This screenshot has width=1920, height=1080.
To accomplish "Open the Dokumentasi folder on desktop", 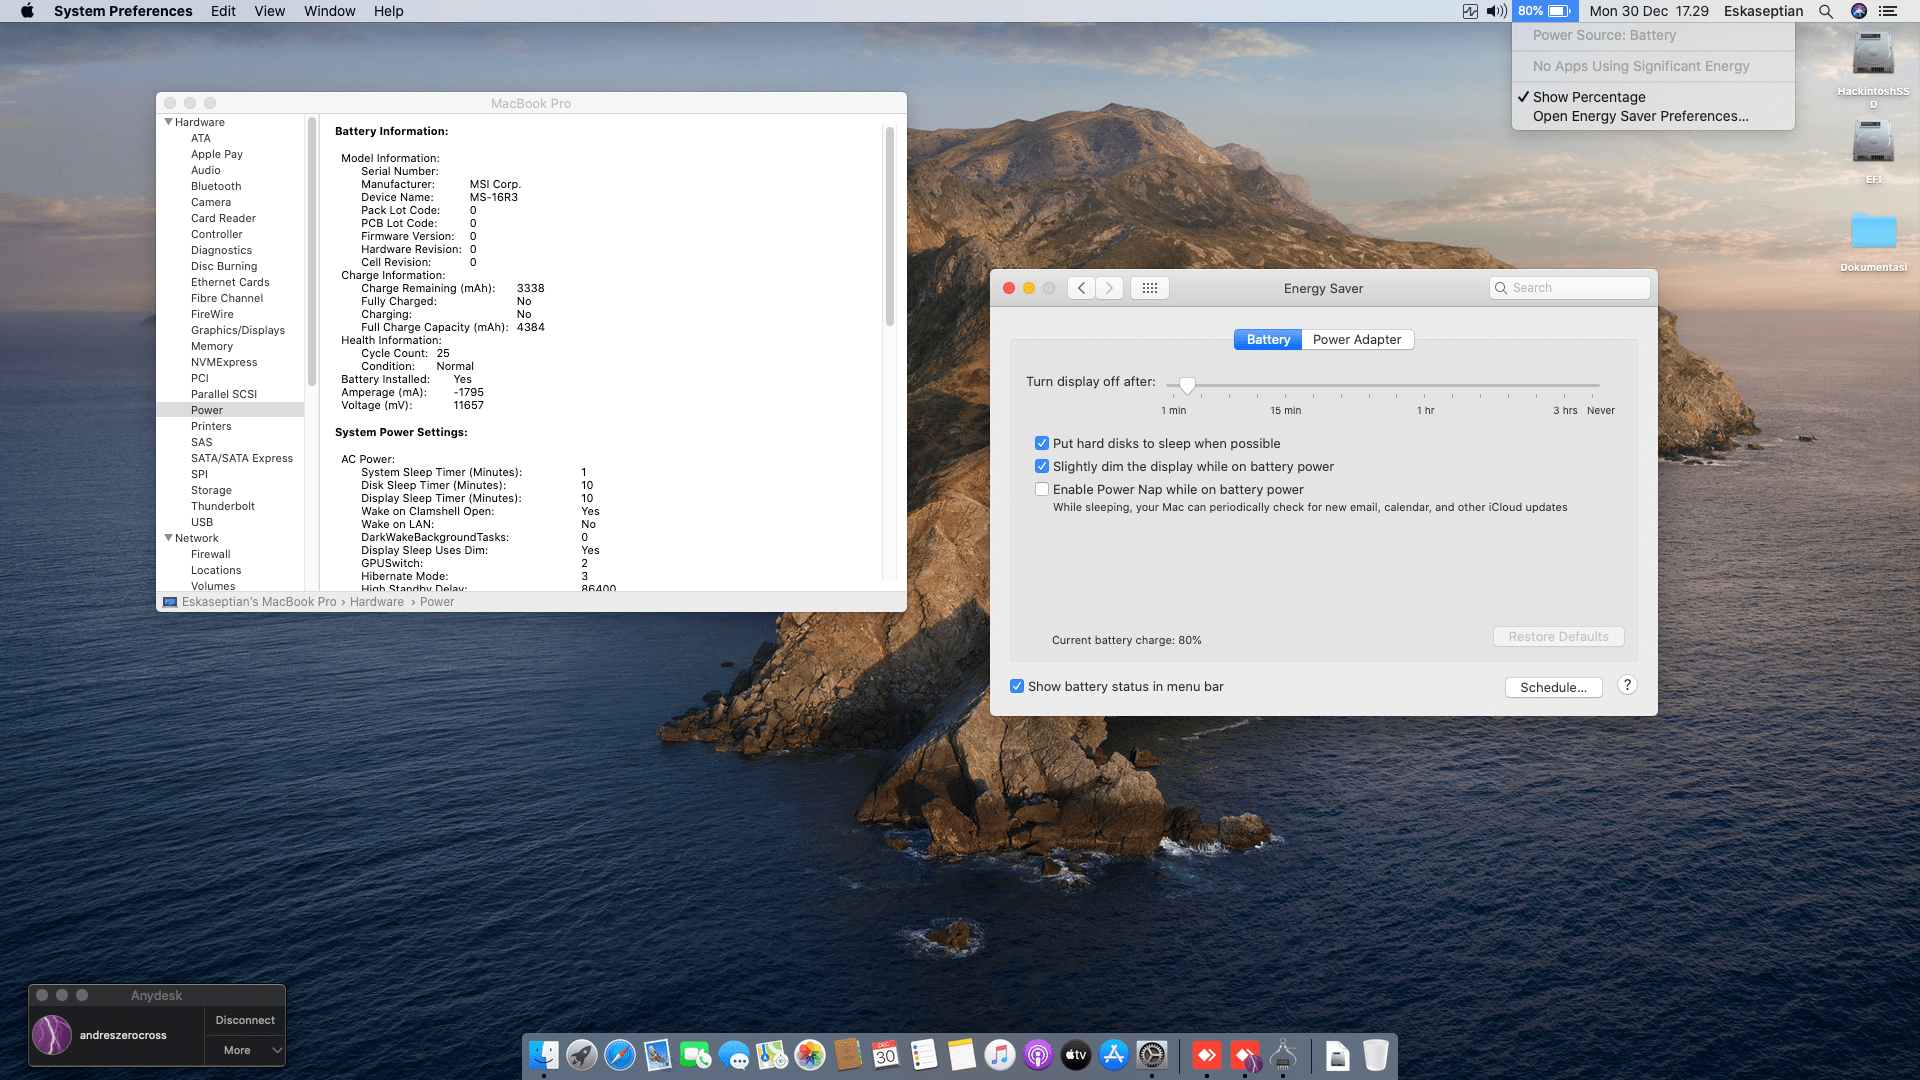I will [x=1873, y=232].
